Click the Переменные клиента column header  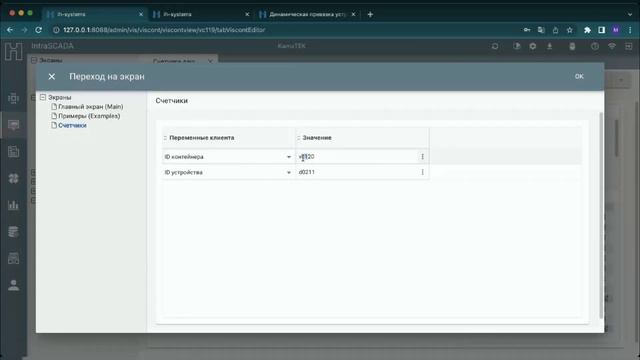pos(202,138)
